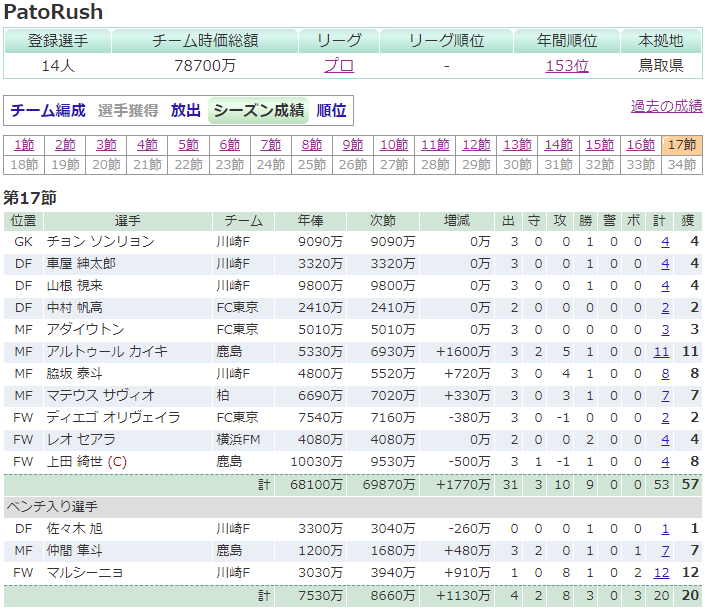Follow the プロ league link
The width and height of the screenshot is (705, 609).
(x=339, y=66)
